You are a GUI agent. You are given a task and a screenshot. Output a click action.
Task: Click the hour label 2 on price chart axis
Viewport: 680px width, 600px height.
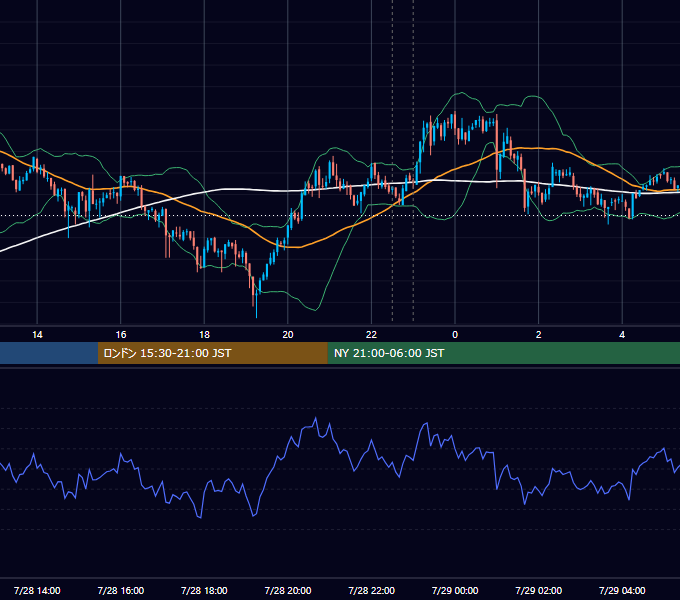(x=539, y=335)
